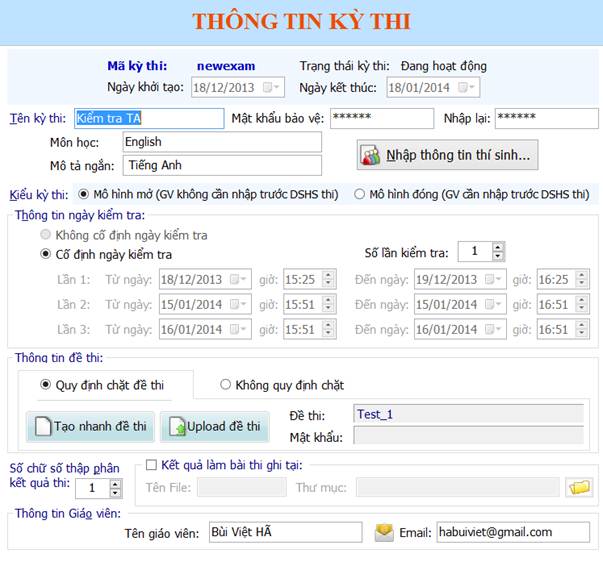This screenshot has width=603, height=562.
Task: Choose Cố định ngày kiểm tra option
Action: coord(45,254)
